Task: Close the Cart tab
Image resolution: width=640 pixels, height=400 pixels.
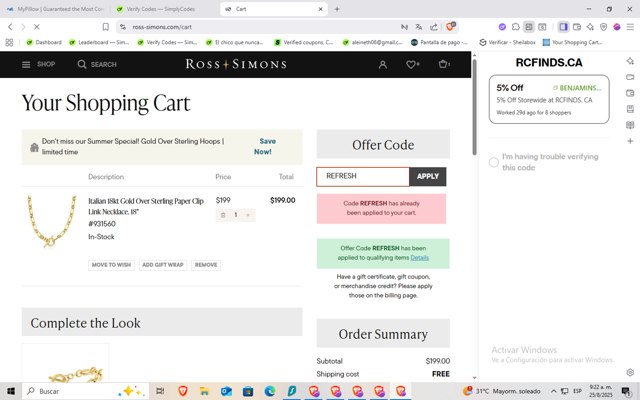Action: pyautogui.click(x=320, y=9)
